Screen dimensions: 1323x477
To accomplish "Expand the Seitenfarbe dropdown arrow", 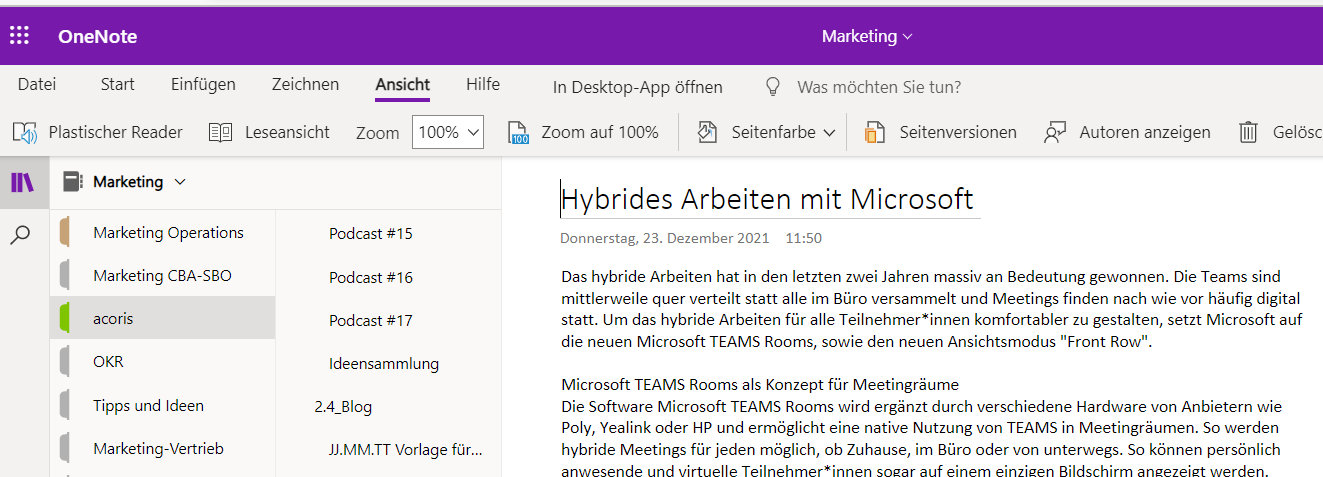I will click(829, 133).
